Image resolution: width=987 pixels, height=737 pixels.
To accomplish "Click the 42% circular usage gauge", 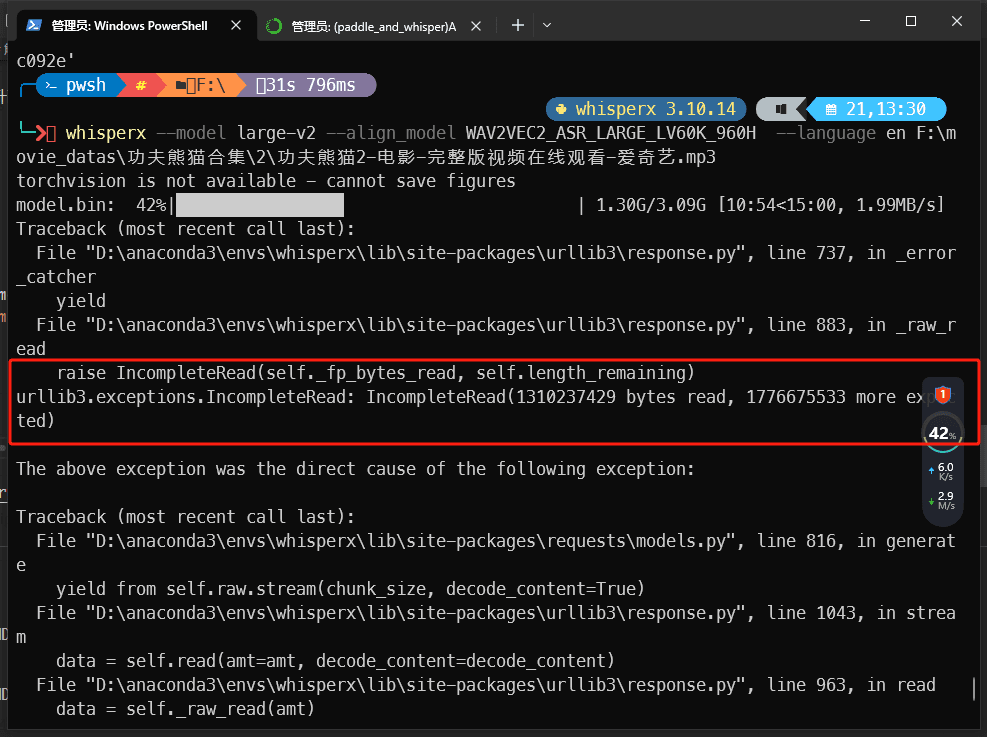I will tap(941, 433).
